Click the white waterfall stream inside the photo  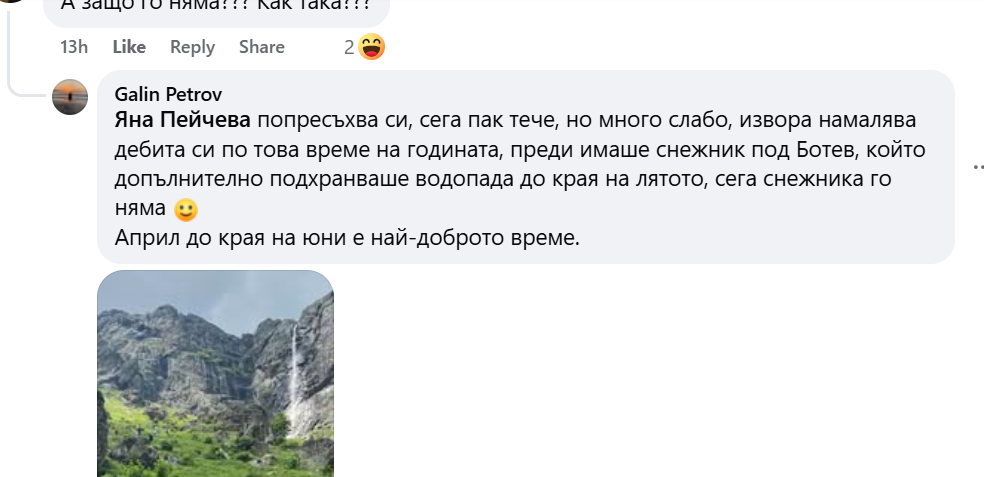pyautogui.click(x=293, y=377)
